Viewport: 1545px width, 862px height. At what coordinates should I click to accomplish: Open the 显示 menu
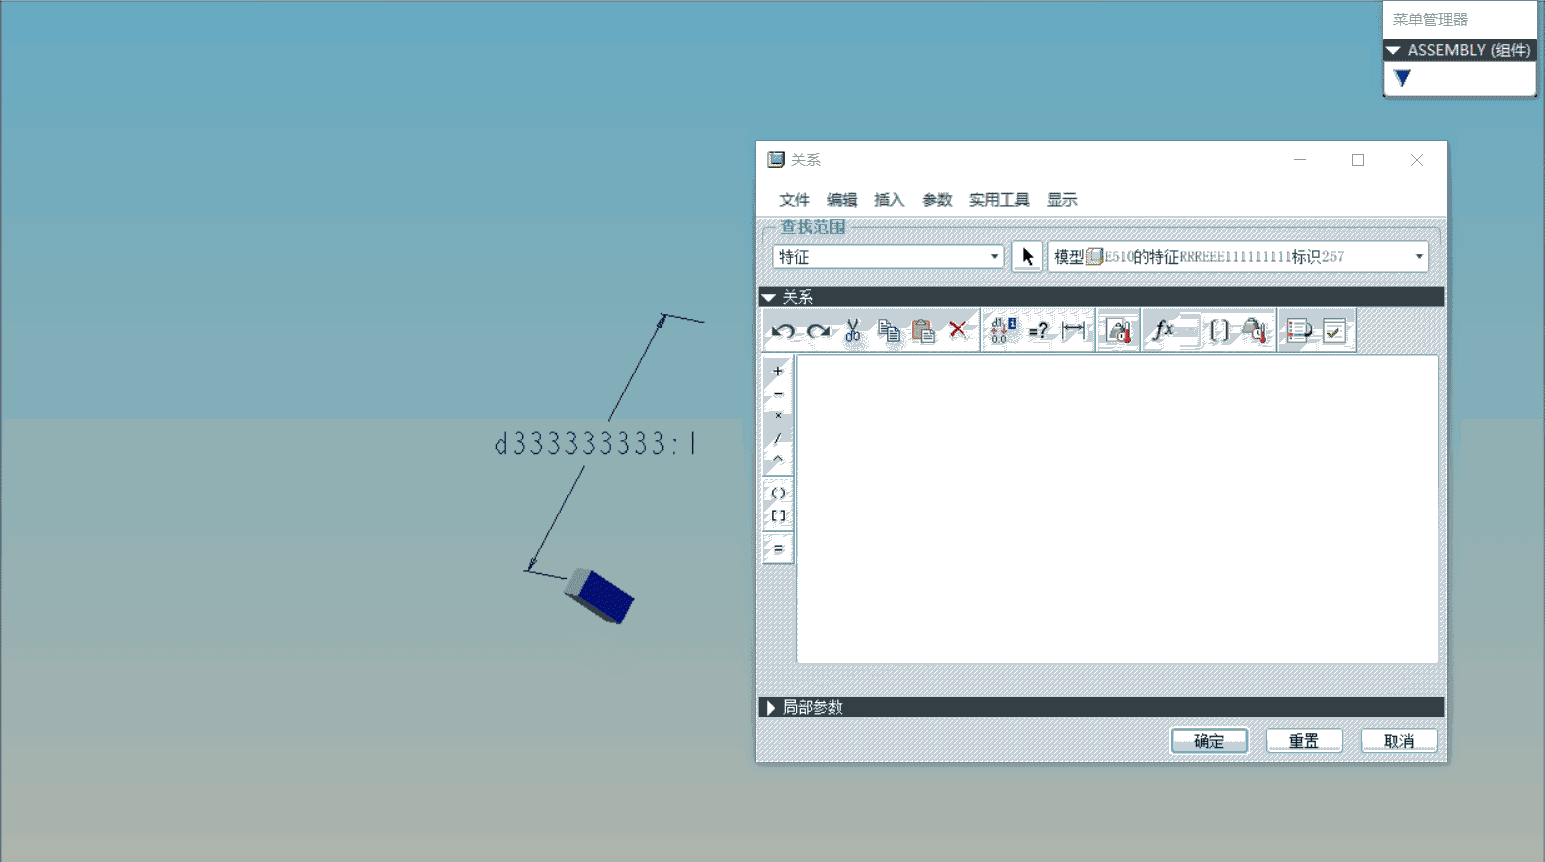point(1062,200)
